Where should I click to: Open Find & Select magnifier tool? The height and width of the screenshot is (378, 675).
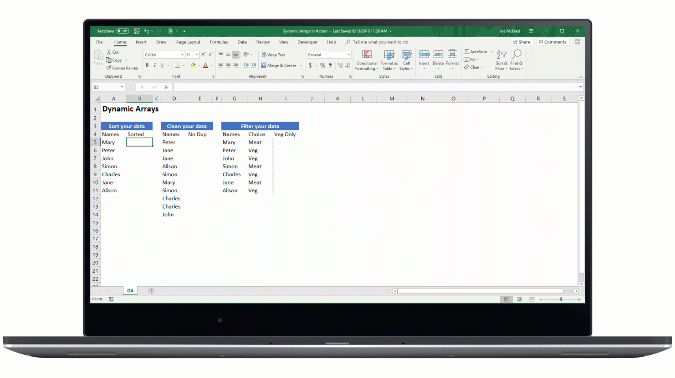pos(516,60)
